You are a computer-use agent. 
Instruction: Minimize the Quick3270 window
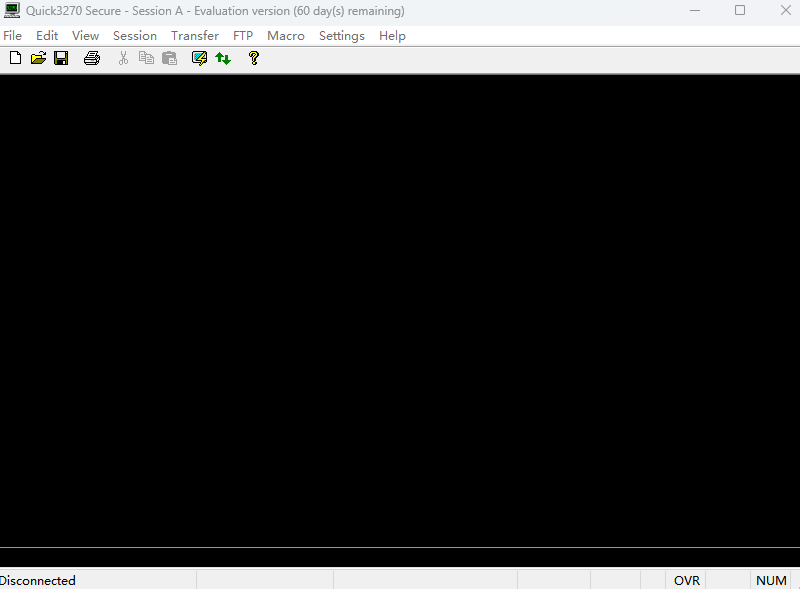[695, 10]
